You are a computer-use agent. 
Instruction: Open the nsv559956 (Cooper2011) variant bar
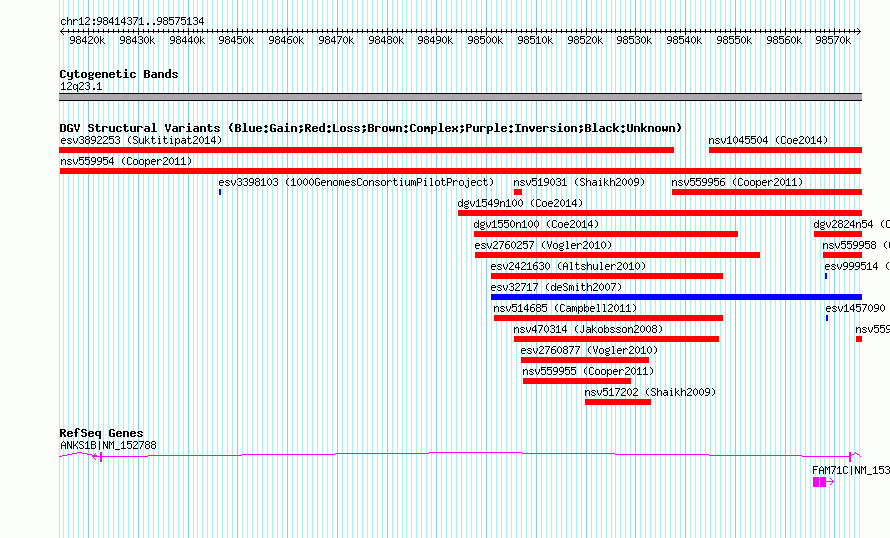[767, 192]
